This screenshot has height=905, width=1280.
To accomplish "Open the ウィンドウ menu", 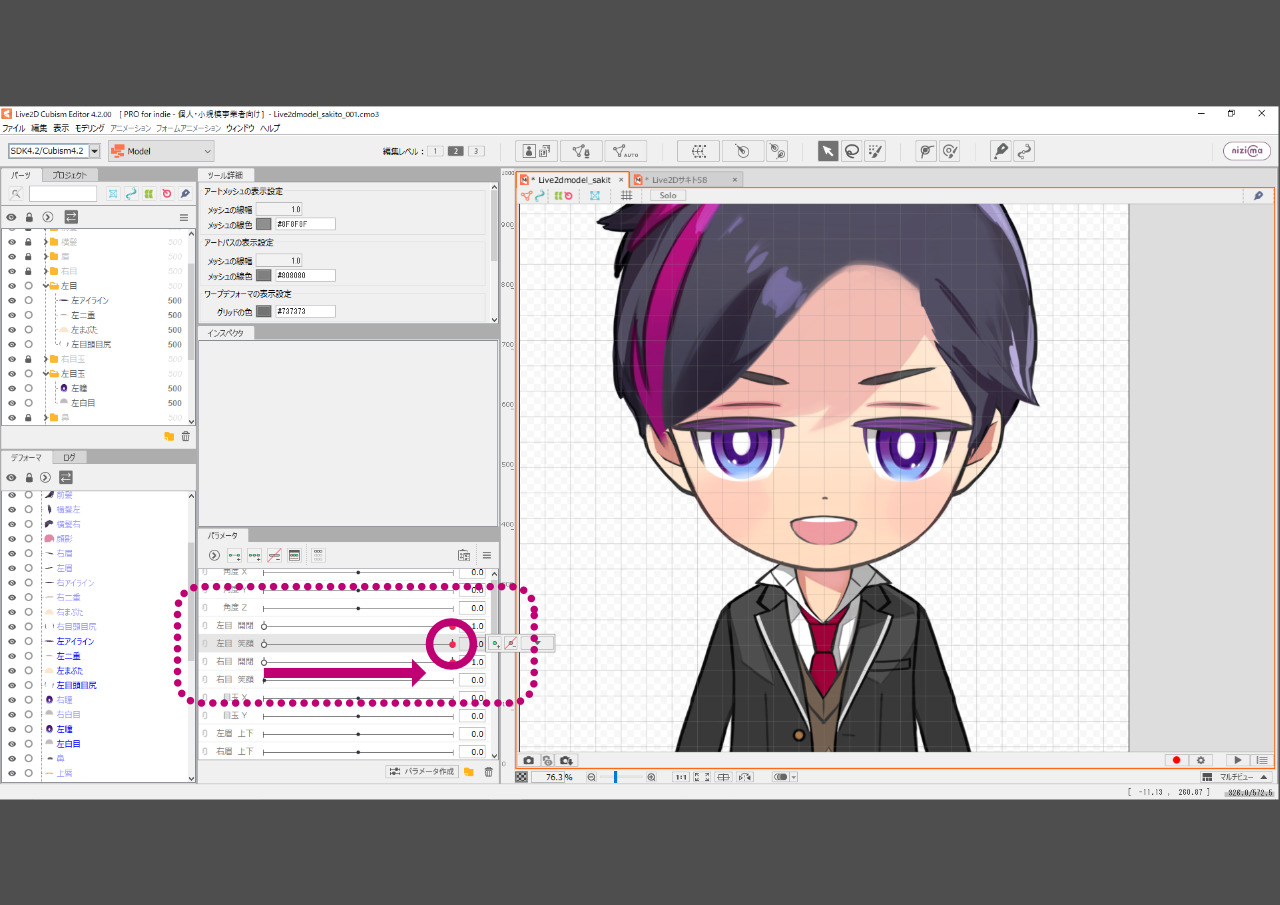I will pos(240,128).
